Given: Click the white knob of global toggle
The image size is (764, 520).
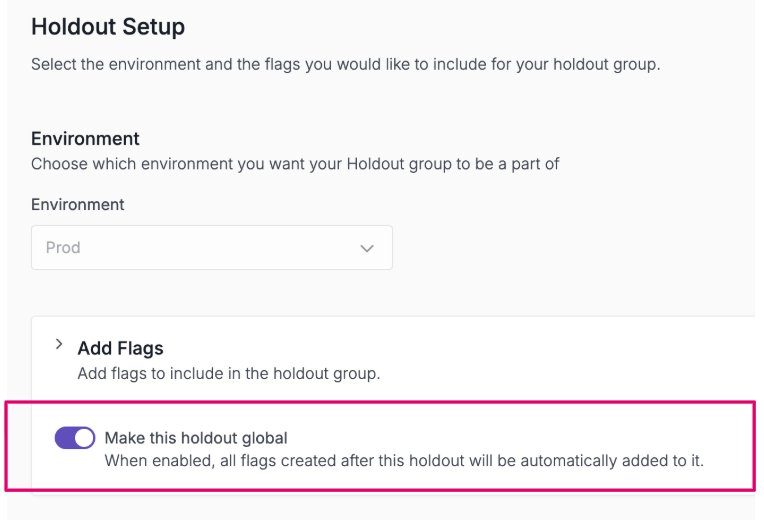Looking at the screenshot, I should pyautogui.click(x=84, y=438).
